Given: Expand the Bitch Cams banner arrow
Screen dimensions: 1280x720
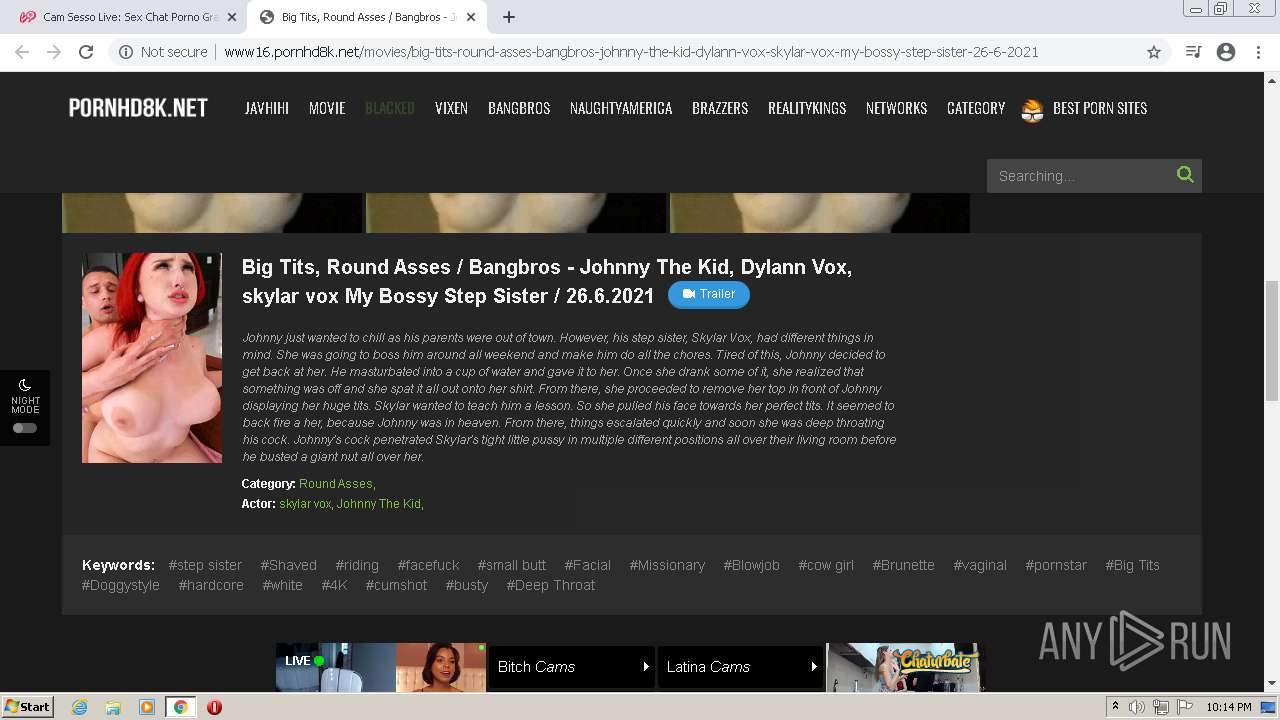Looking at the screenshot, I should coord(646,666).
